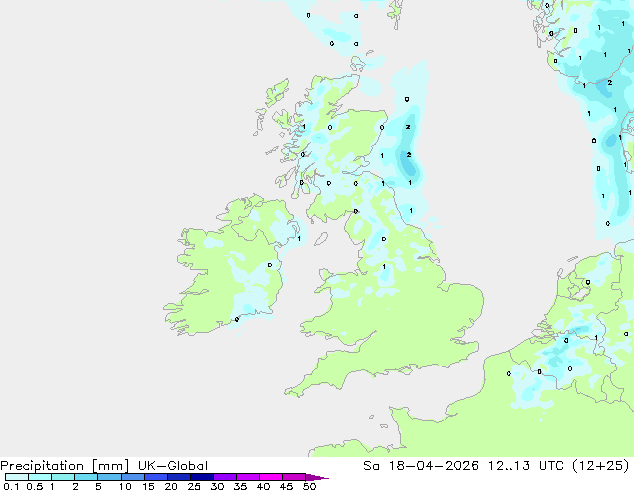Click the over-50 mm arrow tip of legend
634x490 pixels.
317,477
